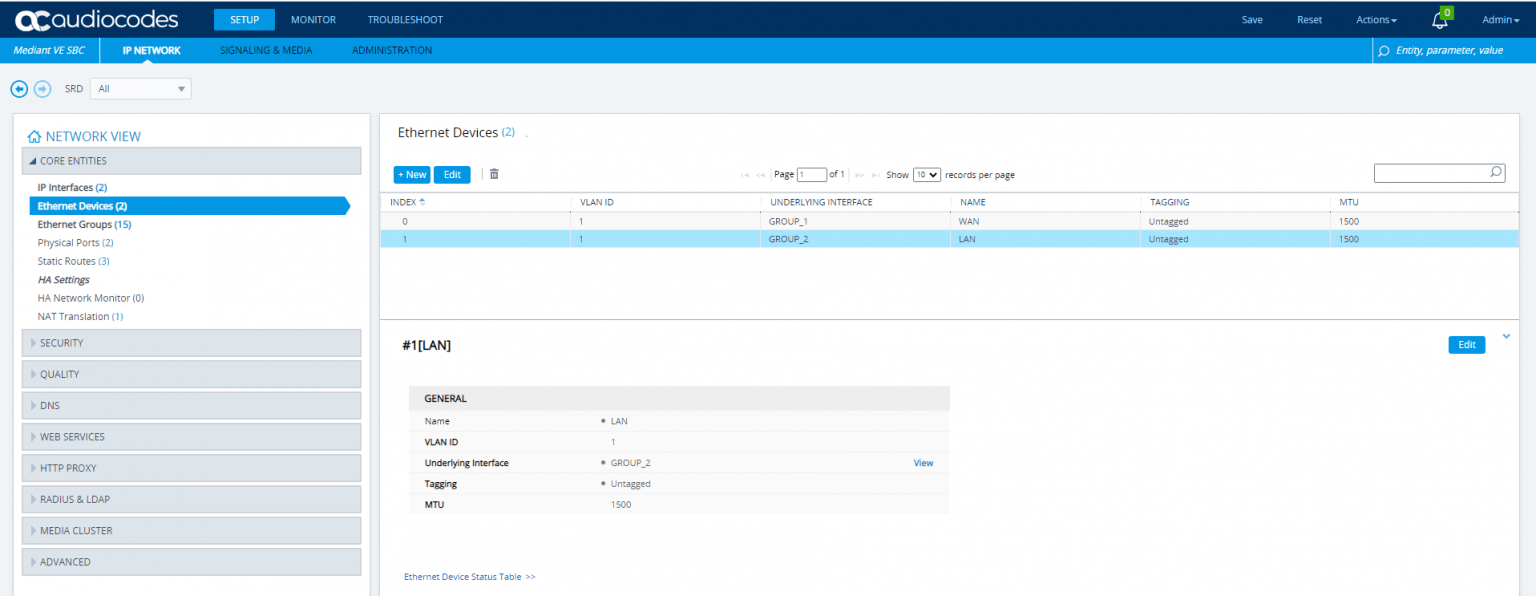The height and width of the screenshot is (596, 1536).
Task: Click the trash delete icon
Action: [x=494, y=174]
